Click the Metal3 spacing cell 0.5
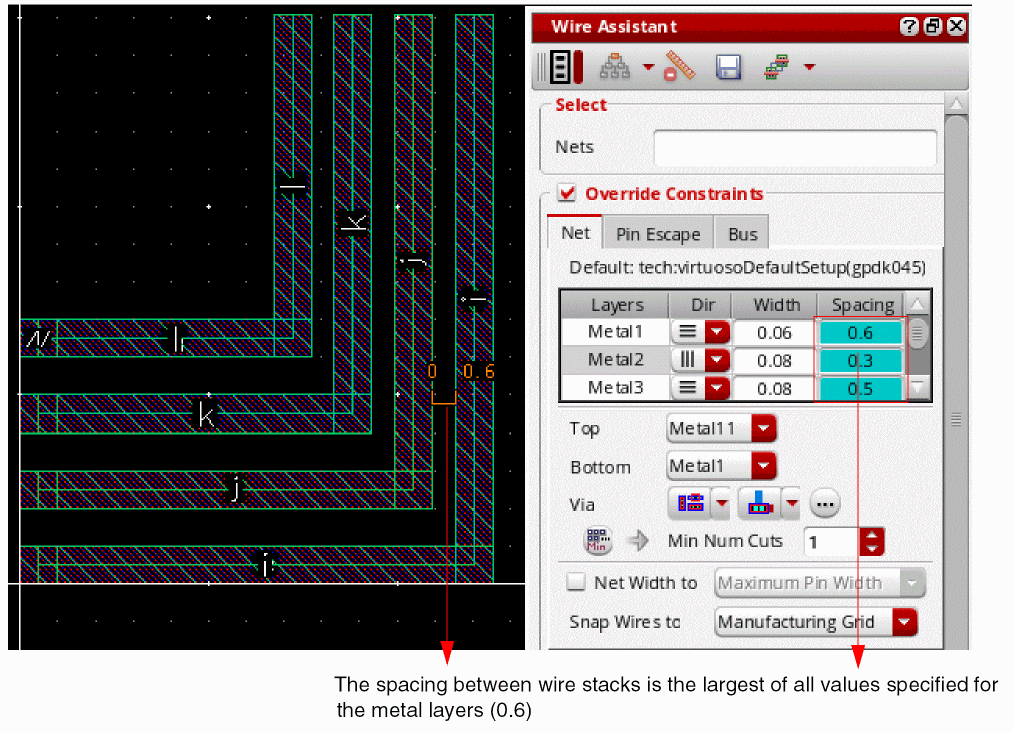Screen dimensions: 1013x732 [x=860, y=388]
